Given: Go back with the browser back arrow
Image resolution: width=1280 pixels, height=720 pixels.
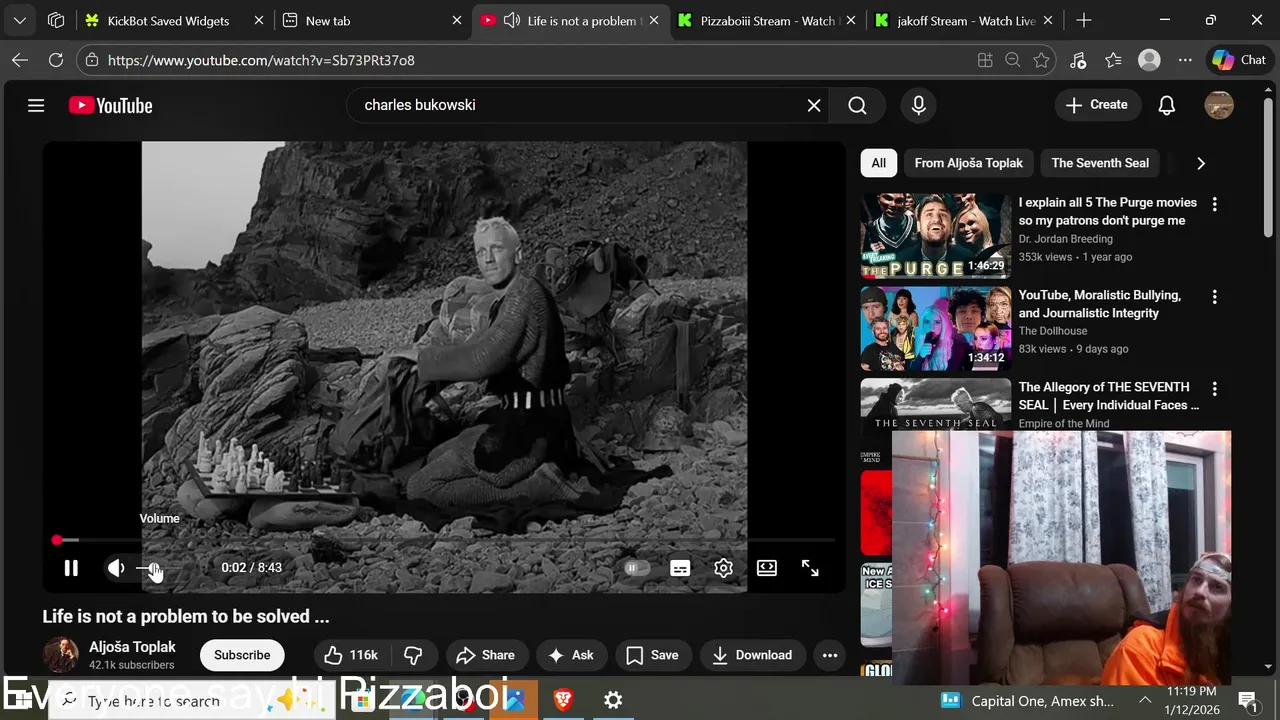Looking at the screenshot, I should pyautogui.click(x=20, y=60).
